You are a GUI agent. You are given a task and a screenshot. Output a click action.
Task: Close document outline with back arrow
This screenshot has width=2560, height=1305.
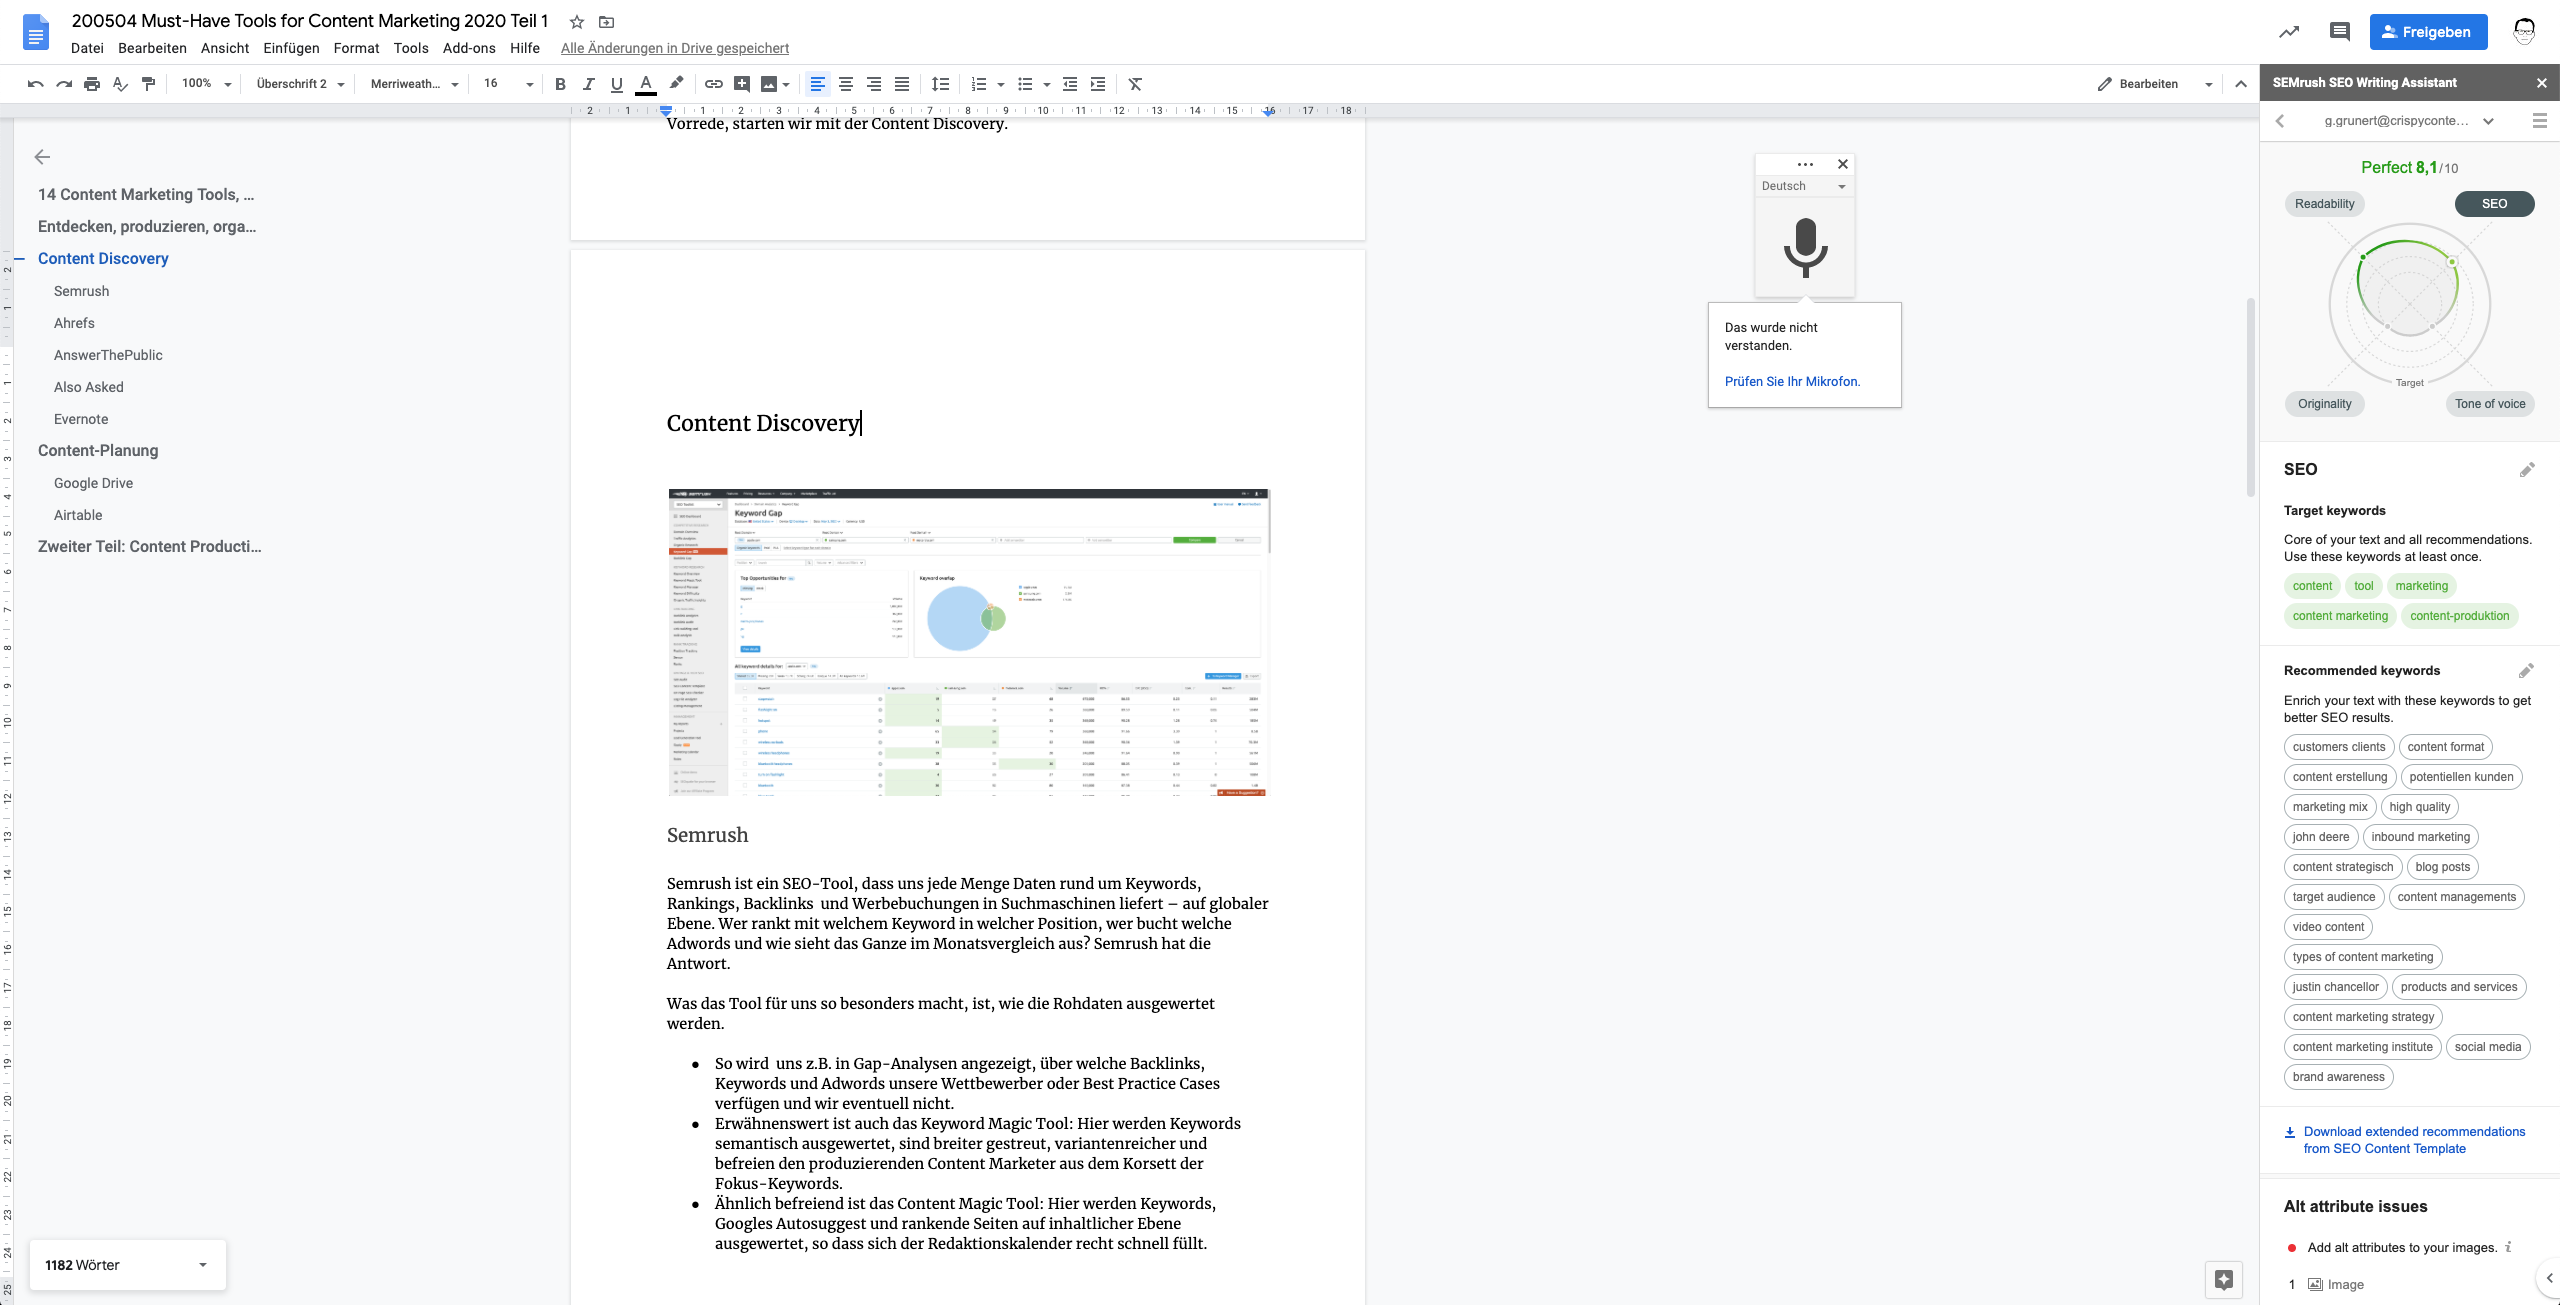coord(42,157)
